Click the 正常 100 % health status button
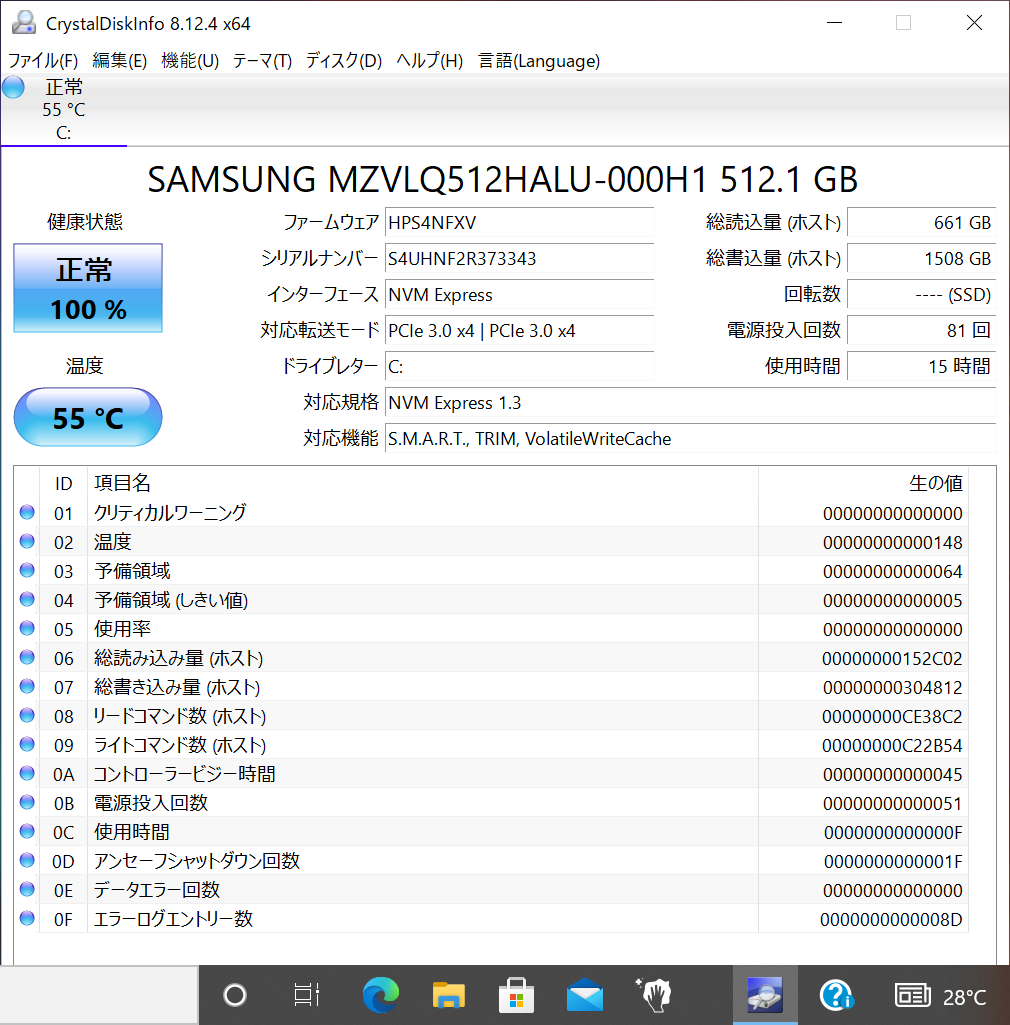This screenshot has height=1025, width=1010. 88,288
